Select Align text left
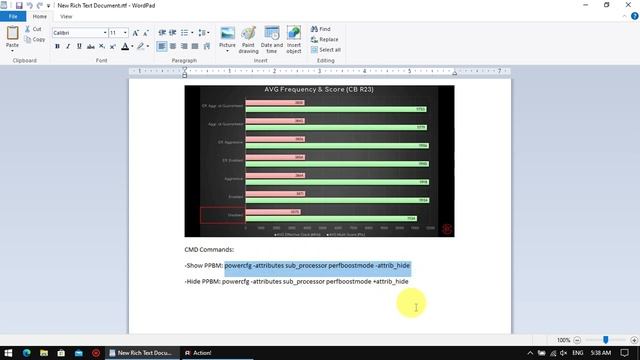The image size is (640, 360). 162,46
